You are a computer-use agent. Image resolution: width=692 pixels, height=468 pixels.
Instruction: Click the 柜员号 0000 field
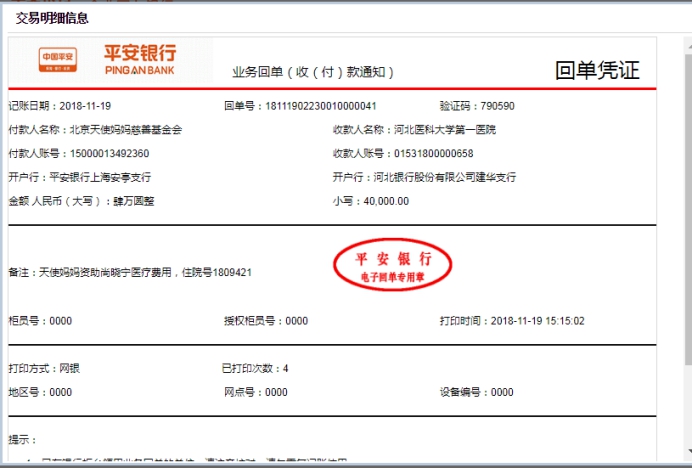pyautogui.click(x=40, y=321)
